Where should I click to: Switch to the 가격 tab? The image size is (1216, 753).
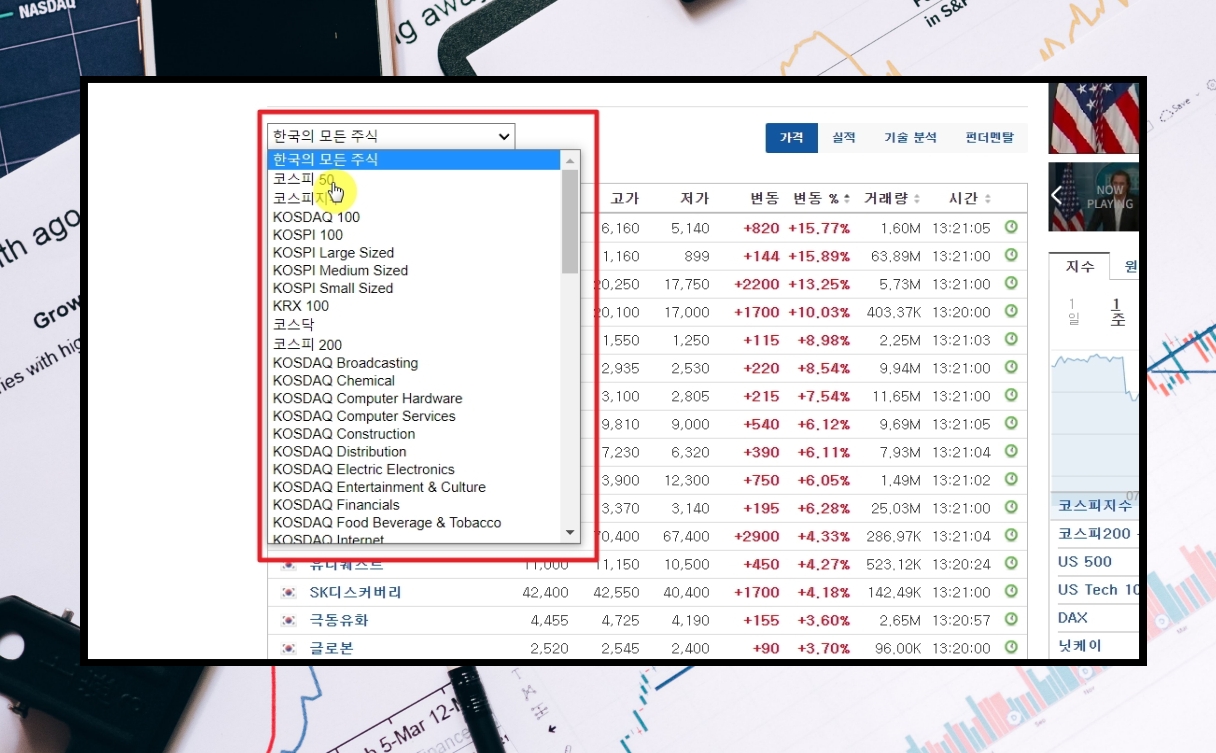pyautogui.click(x=792, y=138)
